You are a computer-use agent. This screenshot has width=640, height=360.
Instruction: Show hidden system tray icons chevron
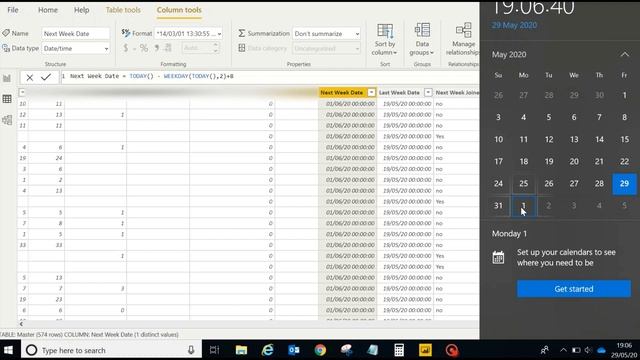coord(563,350)
